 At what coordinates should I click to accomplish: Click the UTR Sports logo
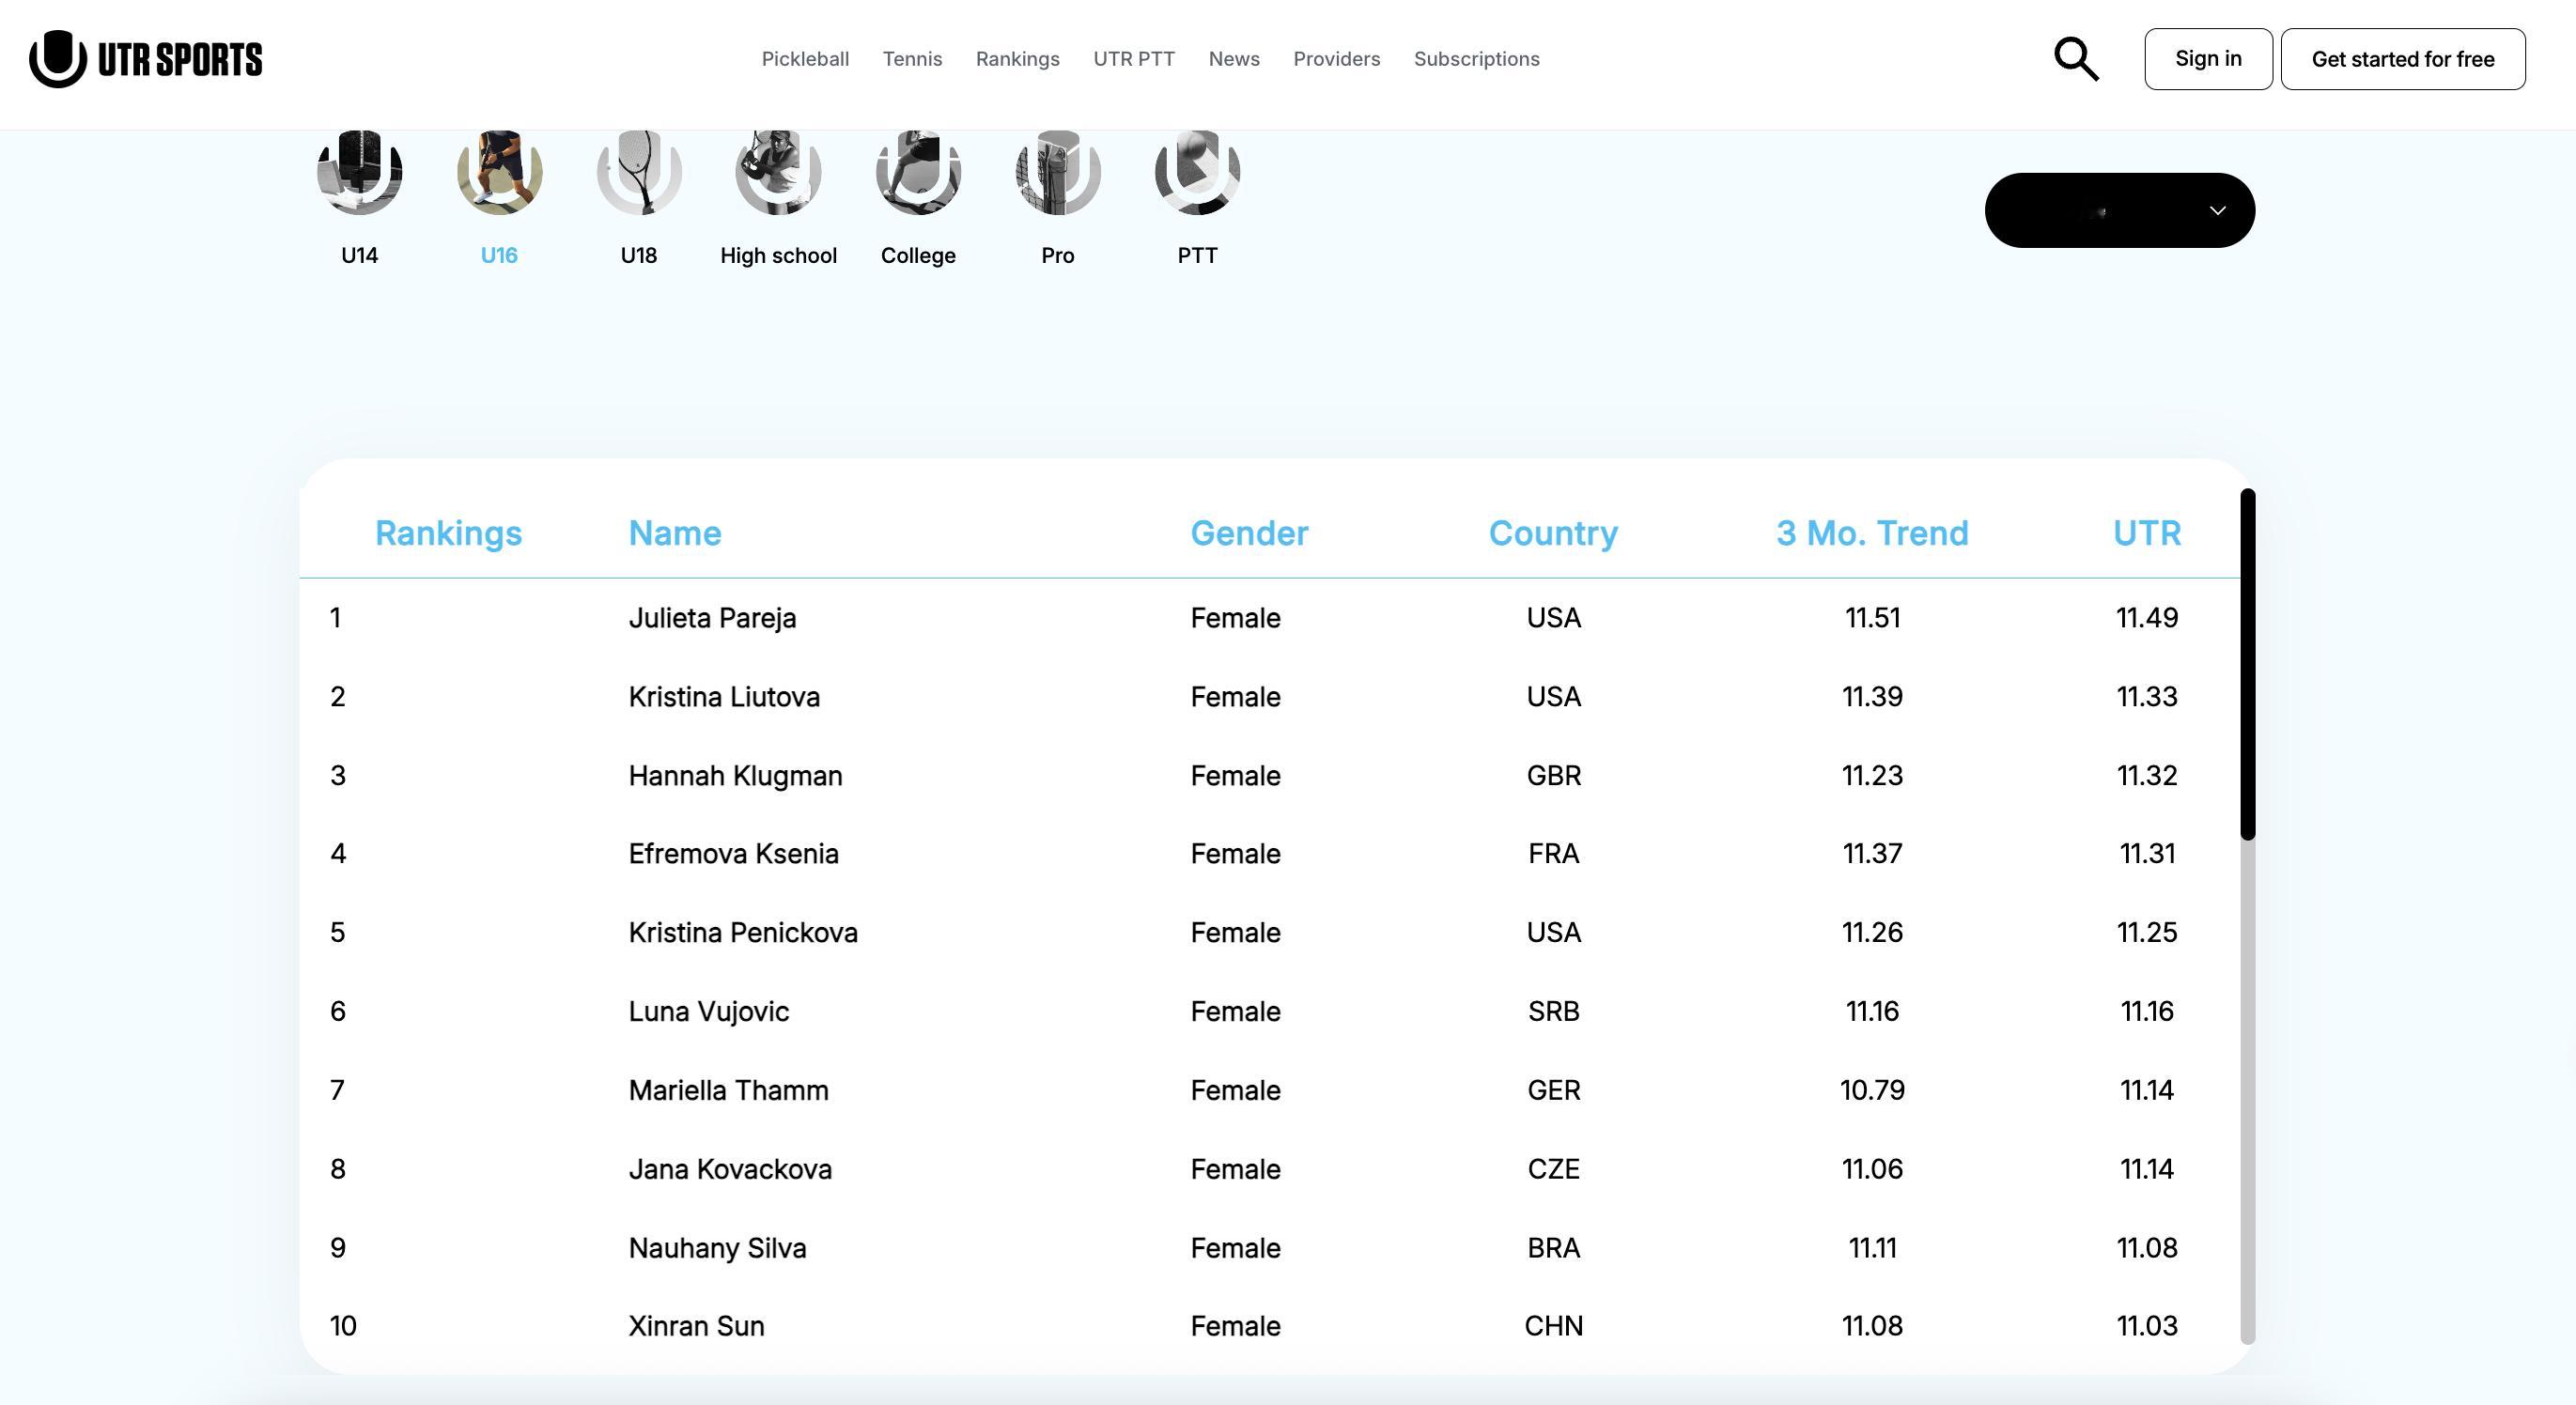[x=146, y=59]
